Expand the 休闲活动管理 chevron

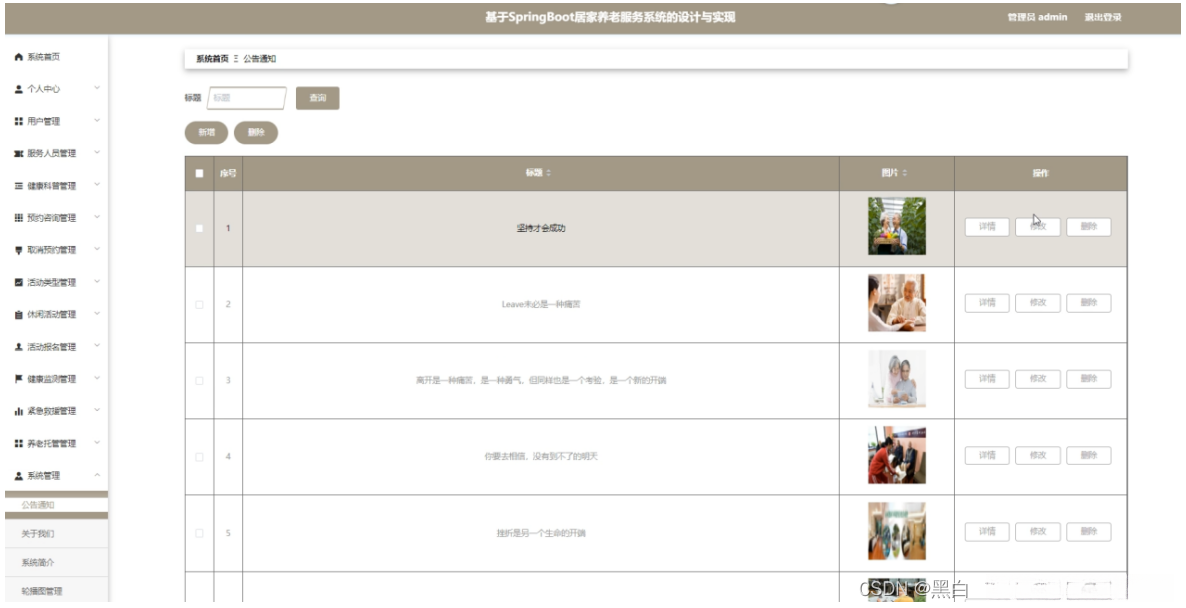tap(97, 314)
